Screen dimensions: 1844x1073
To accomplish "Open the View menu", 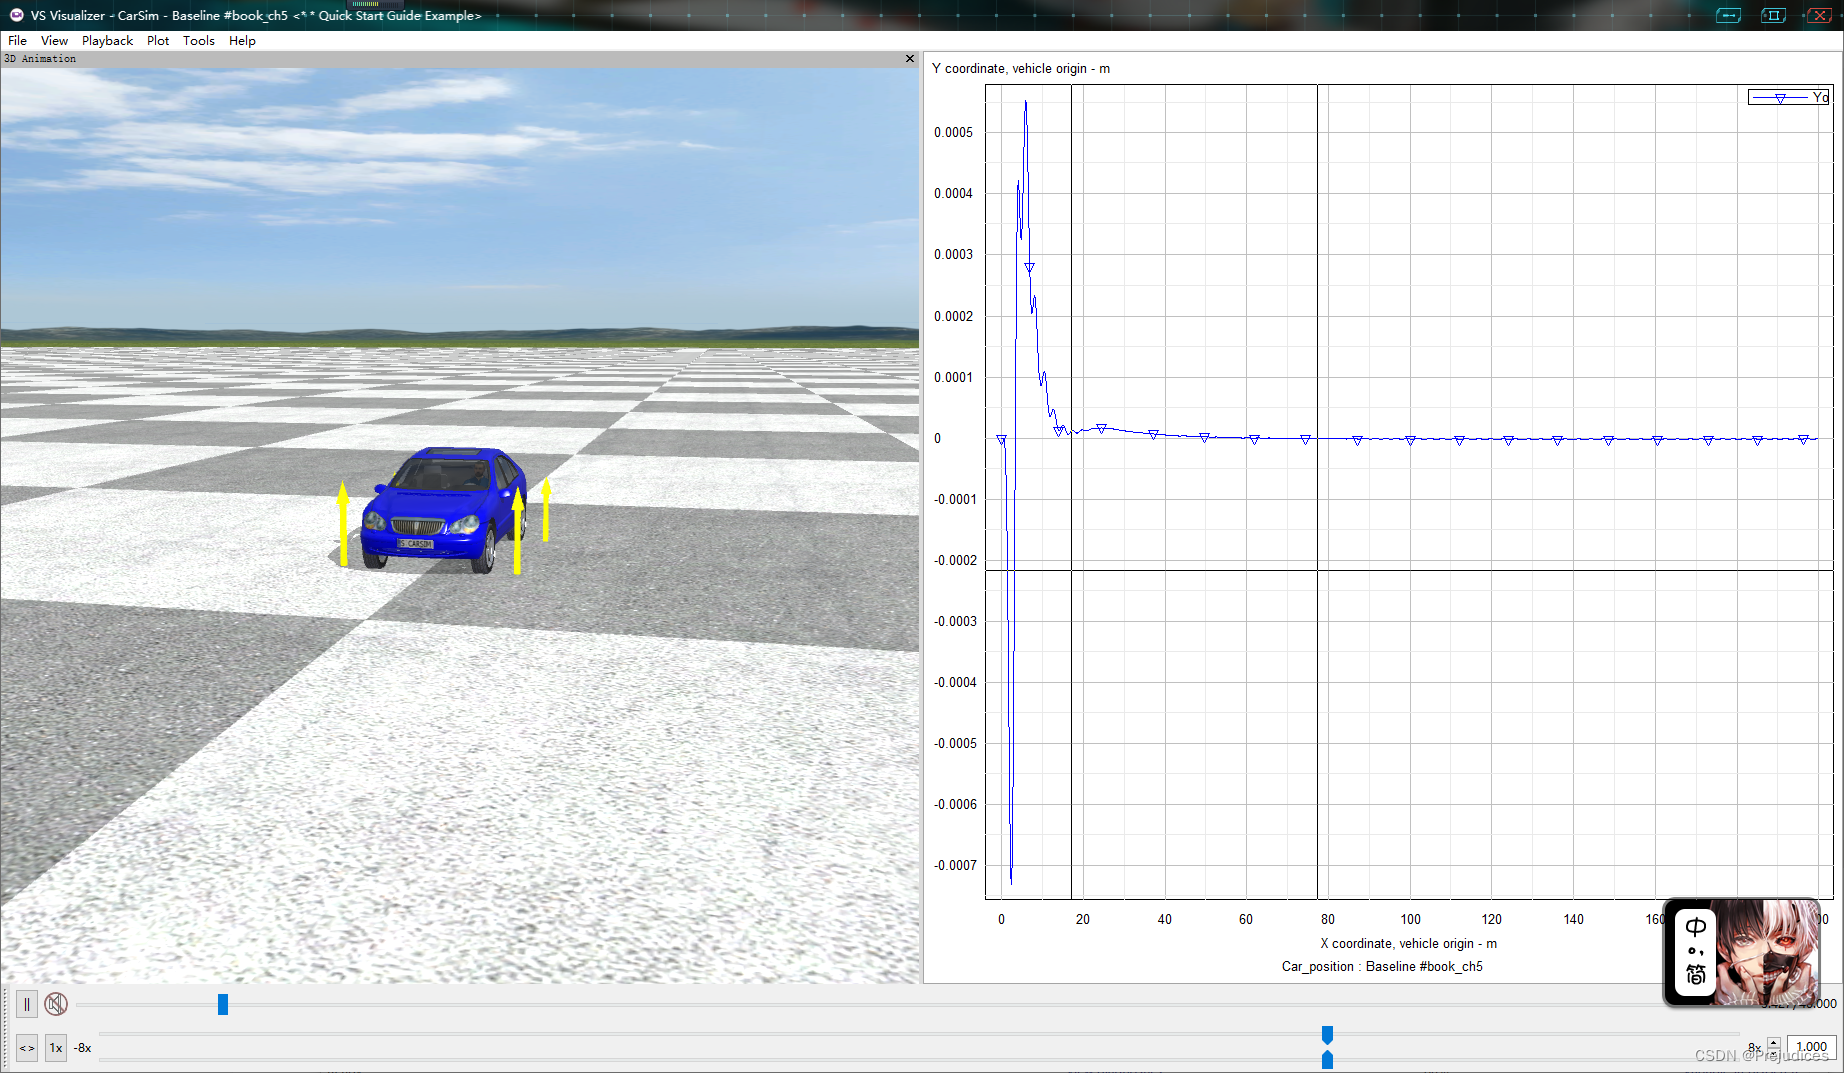I will tap(54, 41).
